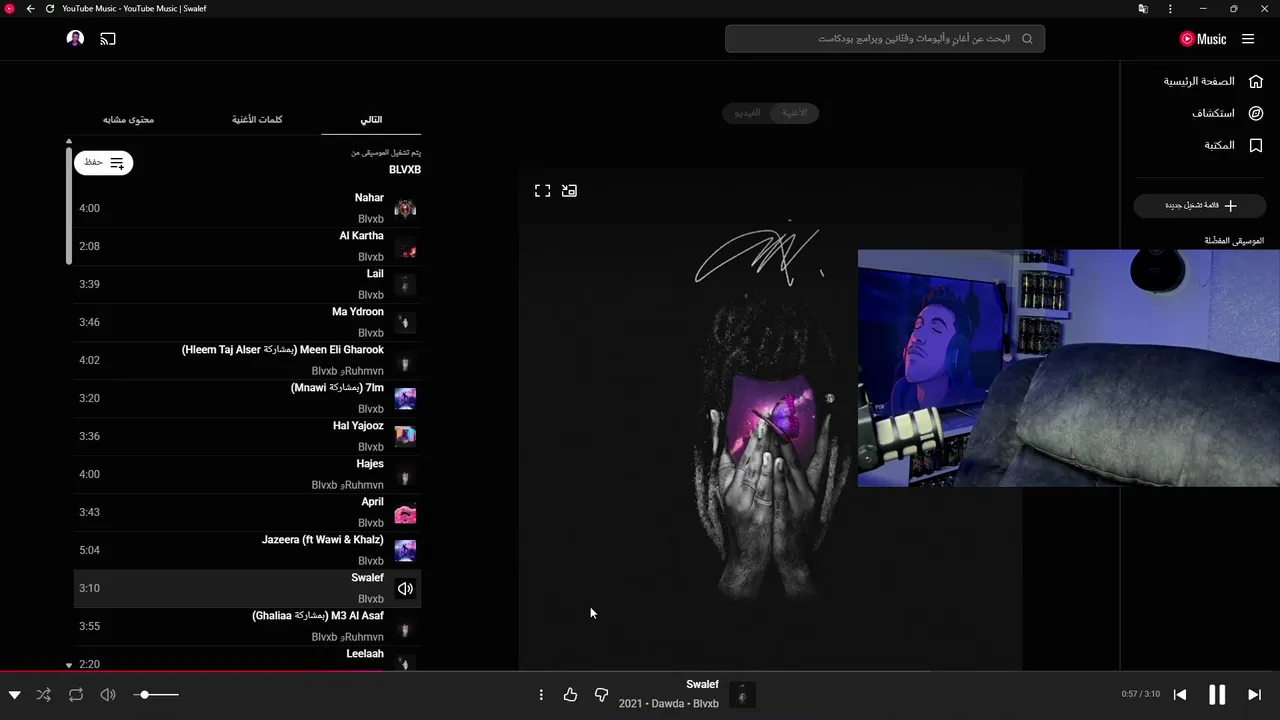The width and height of the screenshot is (1280, 720).
Task: Reload the YouTube Music app
Action: pyautogui.click(x=49, y=9)
